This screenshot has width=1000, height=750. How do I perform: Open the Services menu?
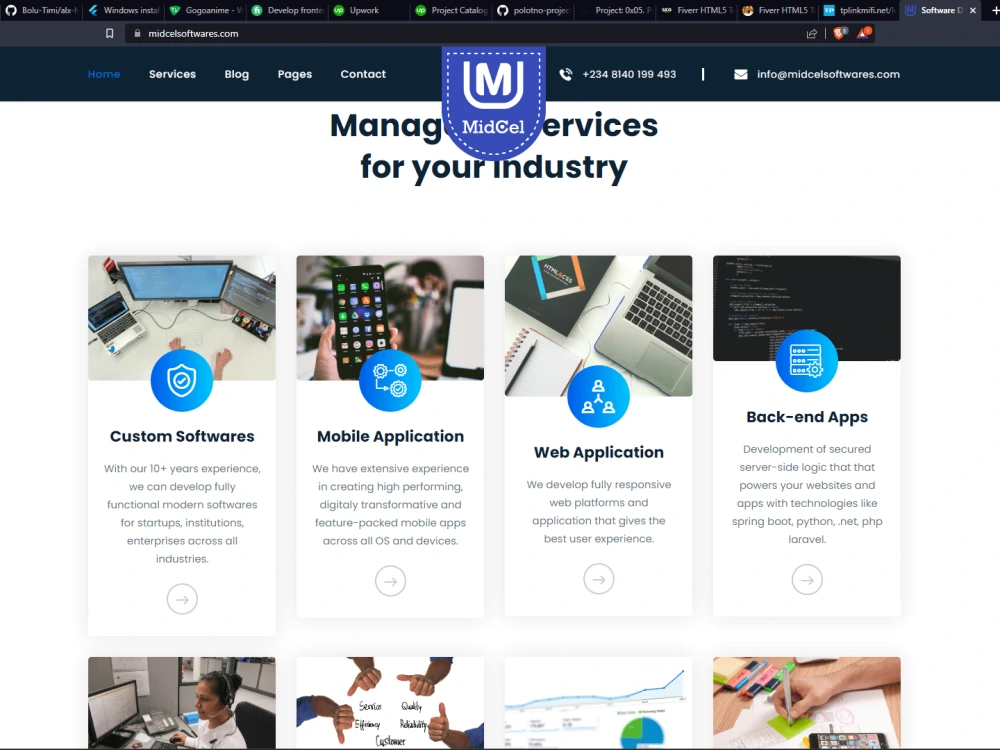pos(172,74)
